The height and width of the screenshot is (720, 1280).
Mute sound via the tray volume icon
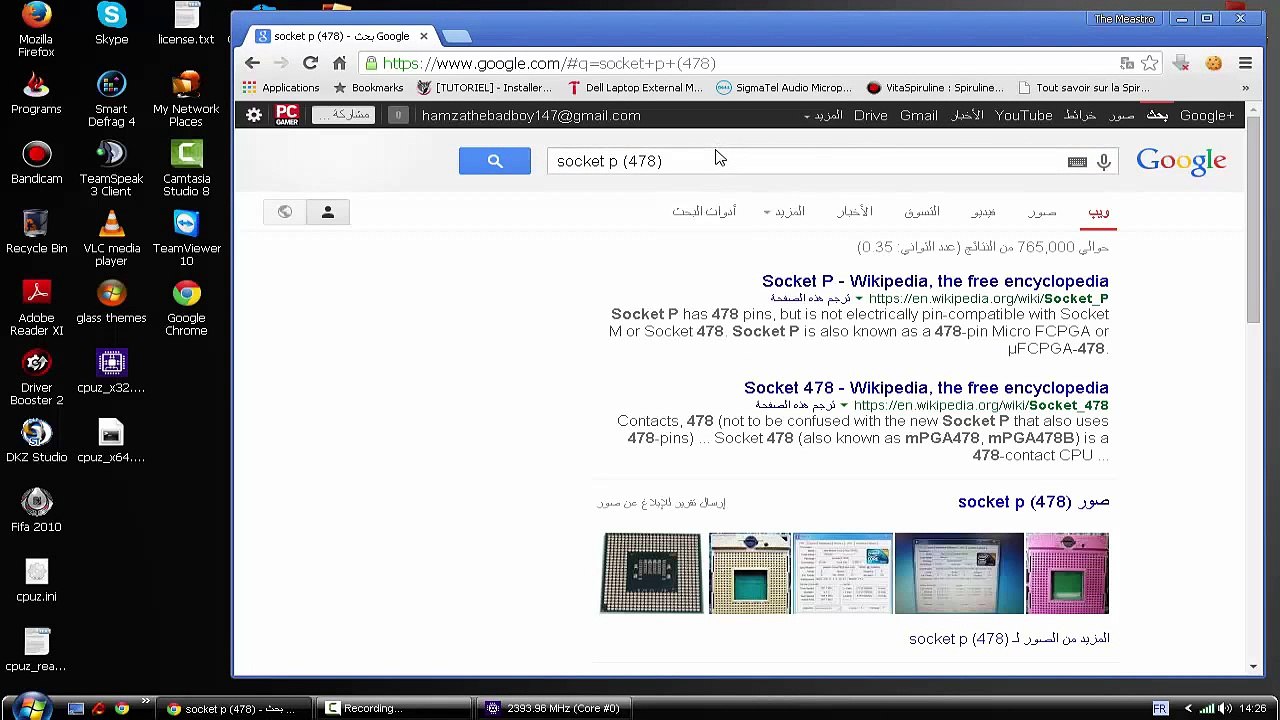point(1226,708)
